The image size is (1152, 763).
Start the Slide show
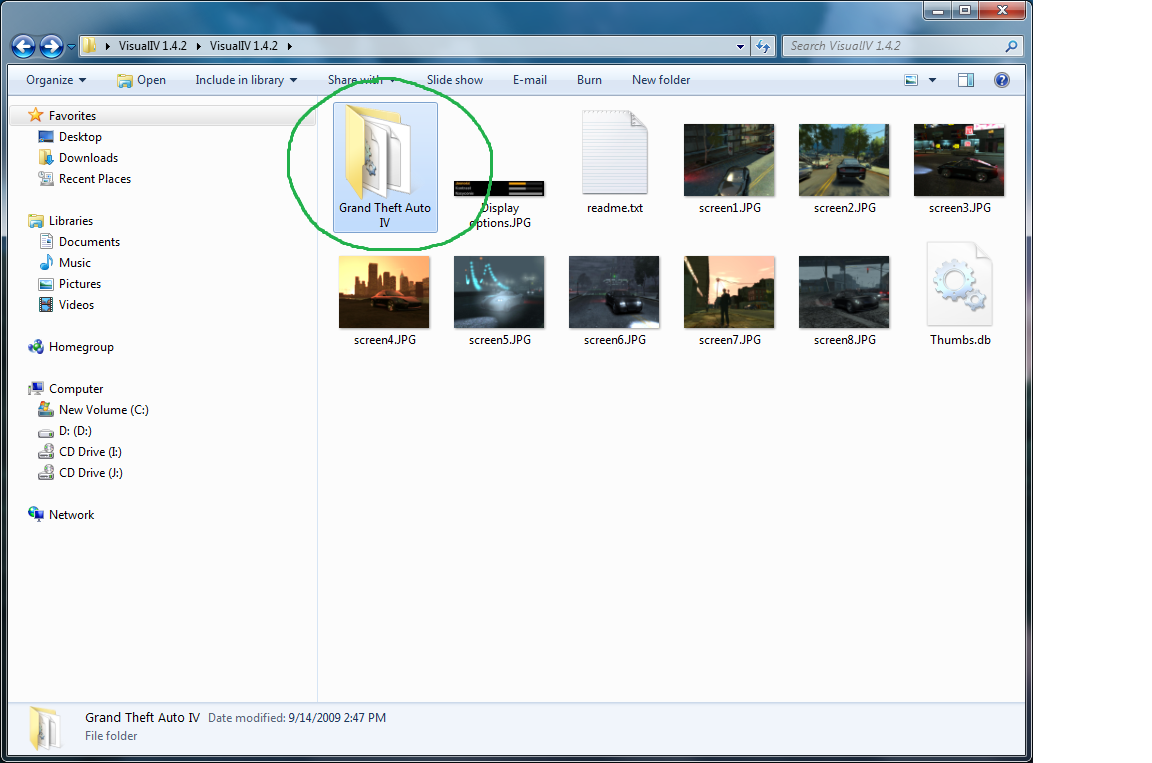(x=455, y=80)
